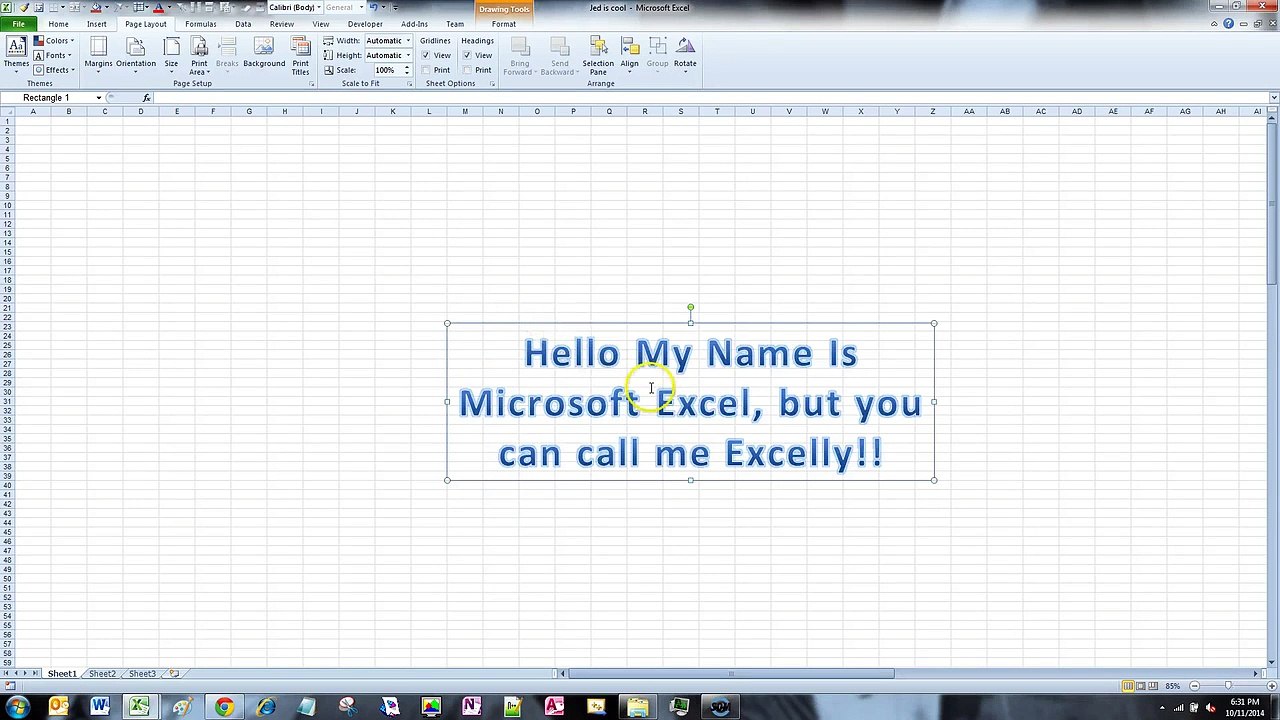Open Internet Explorer from the taskbar
The height and width of the screenshot is (720, 1280).
pos(266,707)
